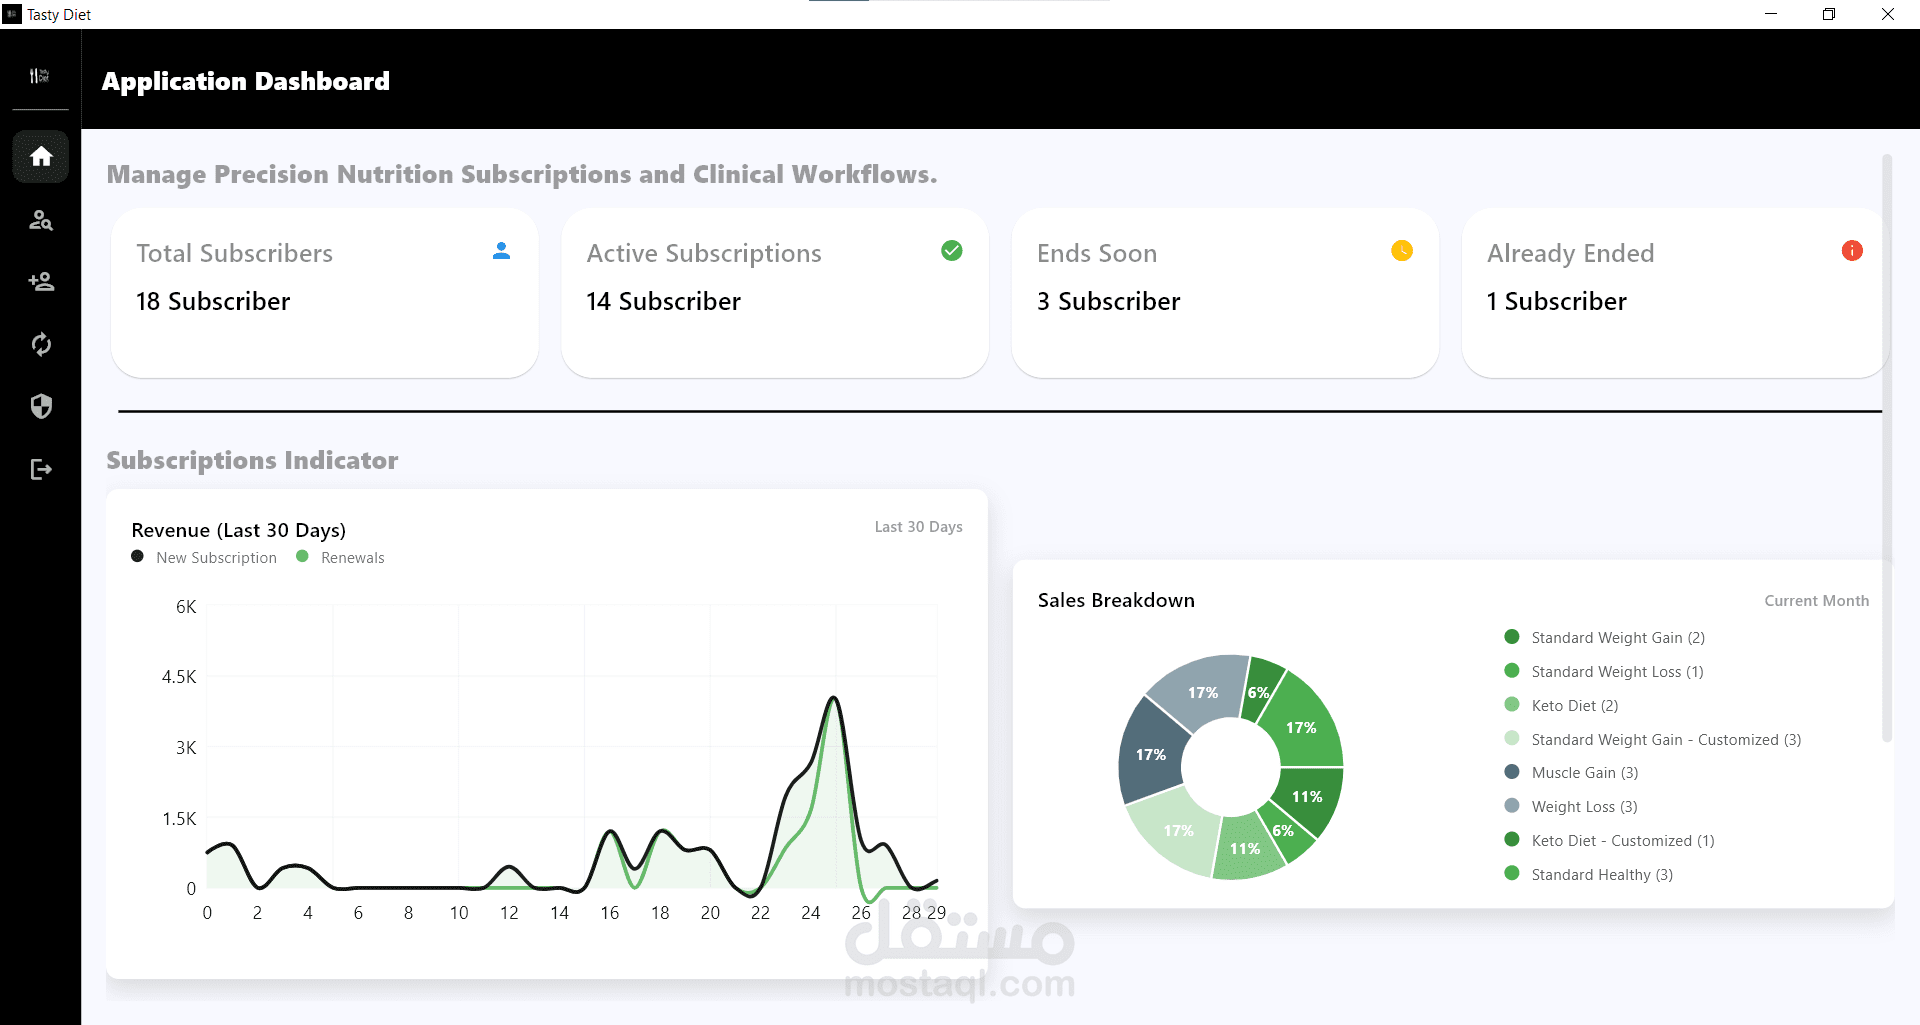The width and height of the screenshot is (1920, 1025).
Task: Open the Already Ended card
Action: coord(1674,293)
